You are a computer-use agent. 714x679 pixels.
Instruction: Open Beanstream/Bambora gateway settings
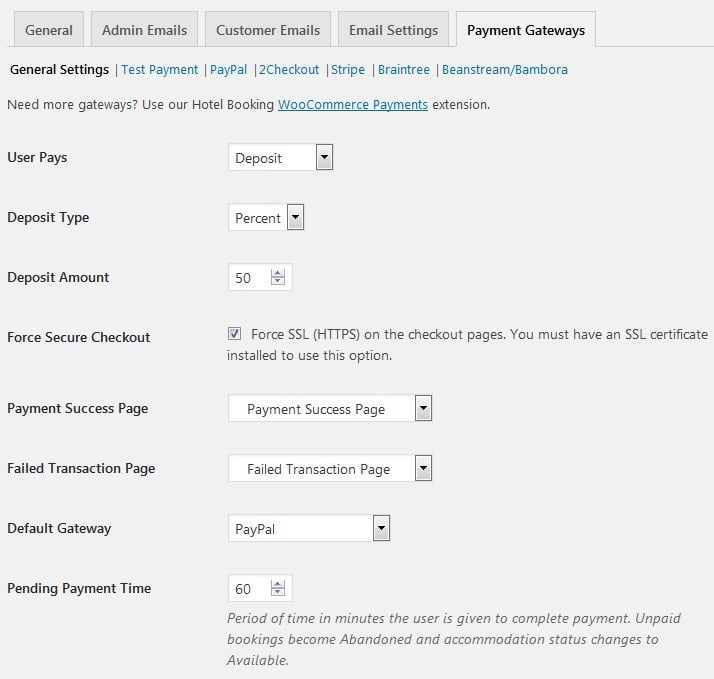[504, 70]
